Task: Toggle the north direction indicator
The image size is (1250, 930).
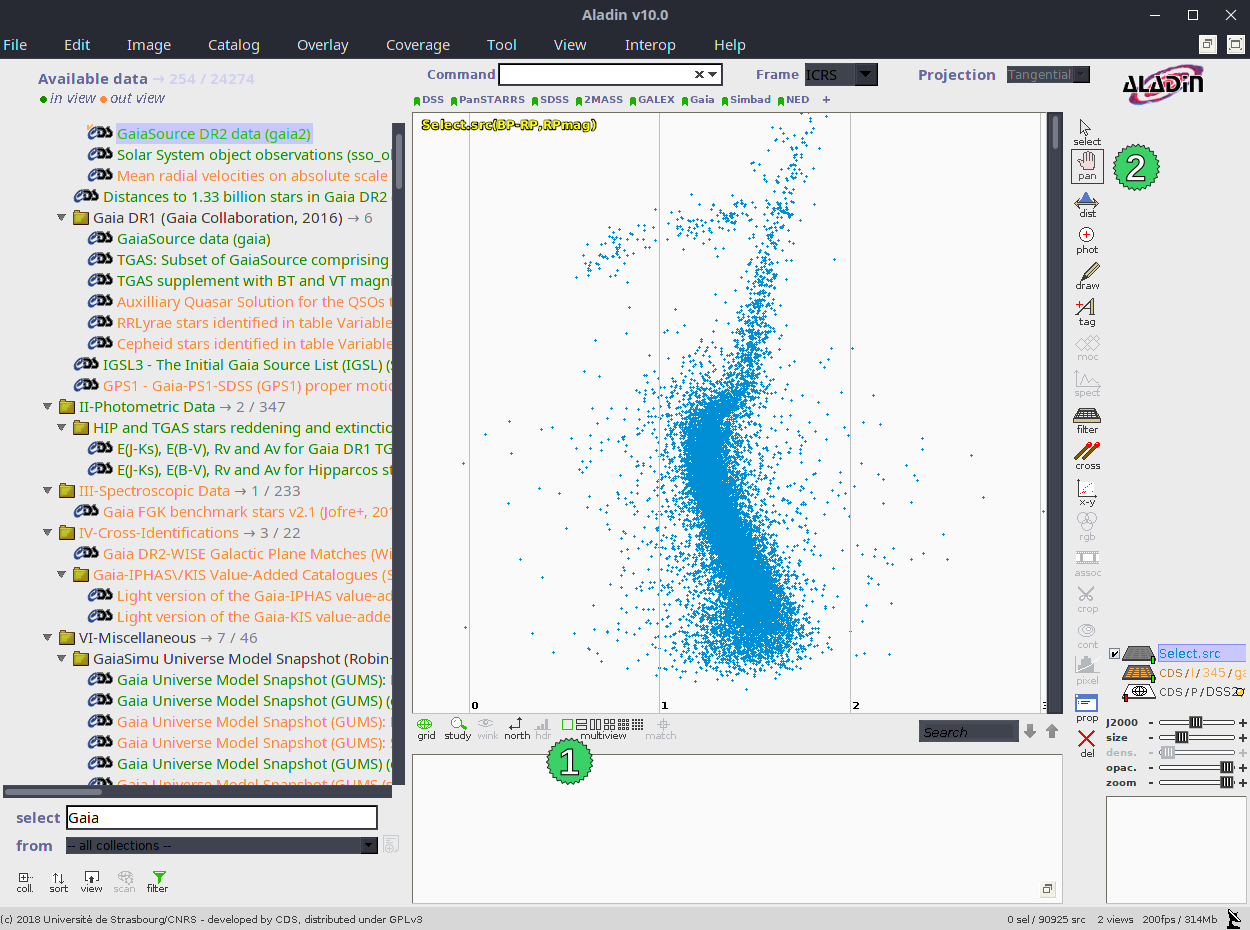Action: (x=517, y=728)
